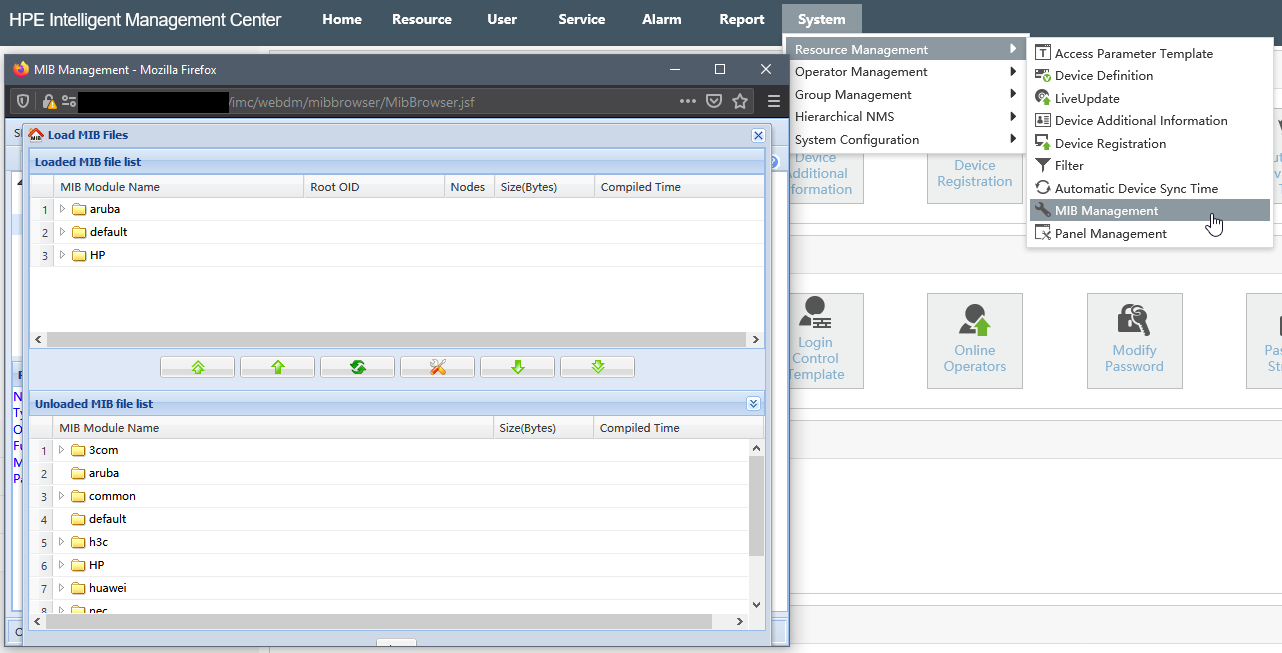Select LiveUpdate menu entry
Viewport: 1282px width, 653px height.
click(x=1150, y=99)
